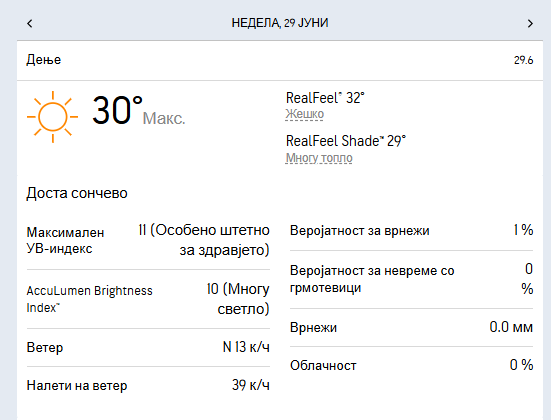Select the Ветер wind speed row

click(148, 347)
